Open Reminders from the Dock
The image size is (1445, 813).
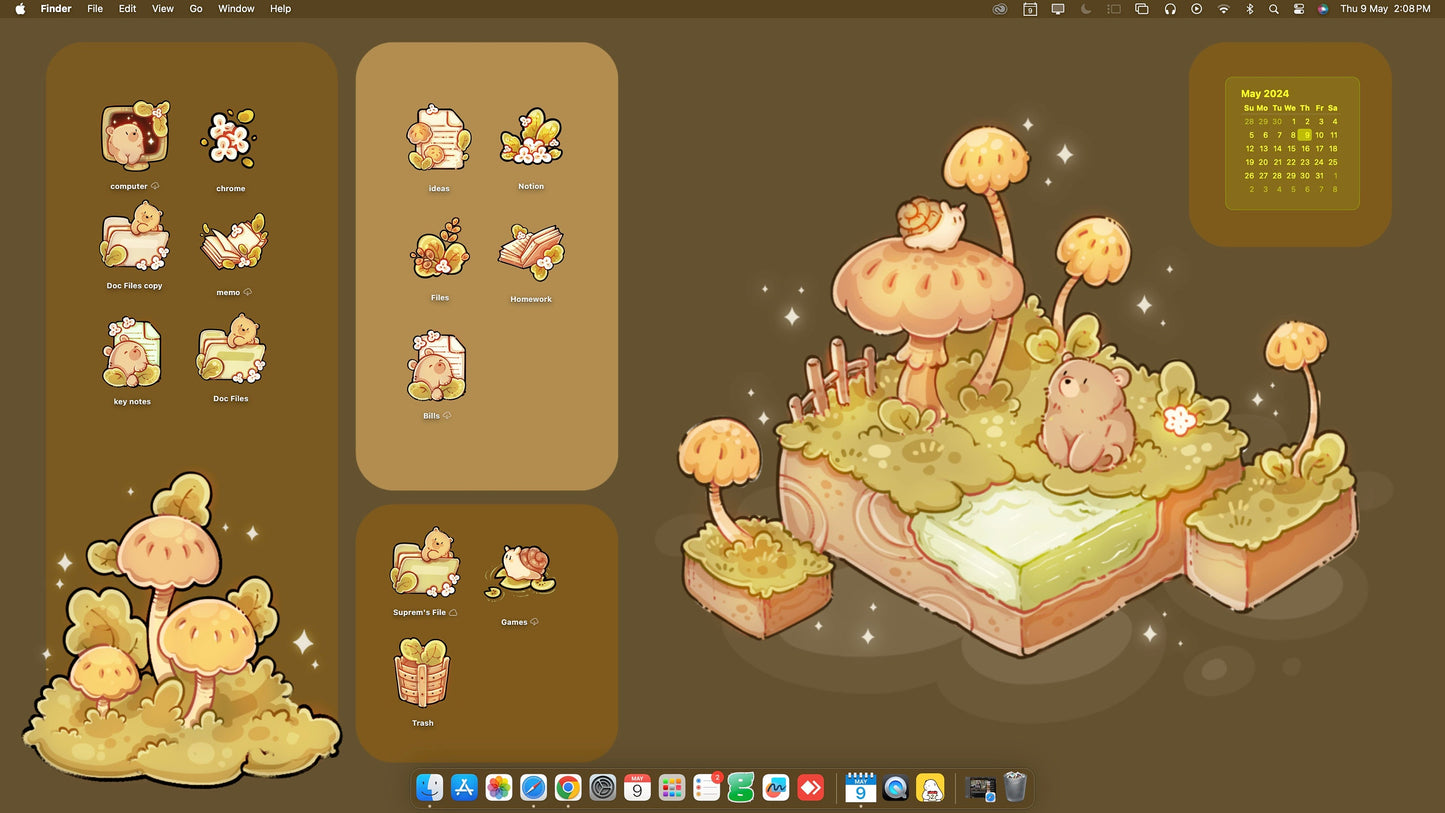[706, 788]
